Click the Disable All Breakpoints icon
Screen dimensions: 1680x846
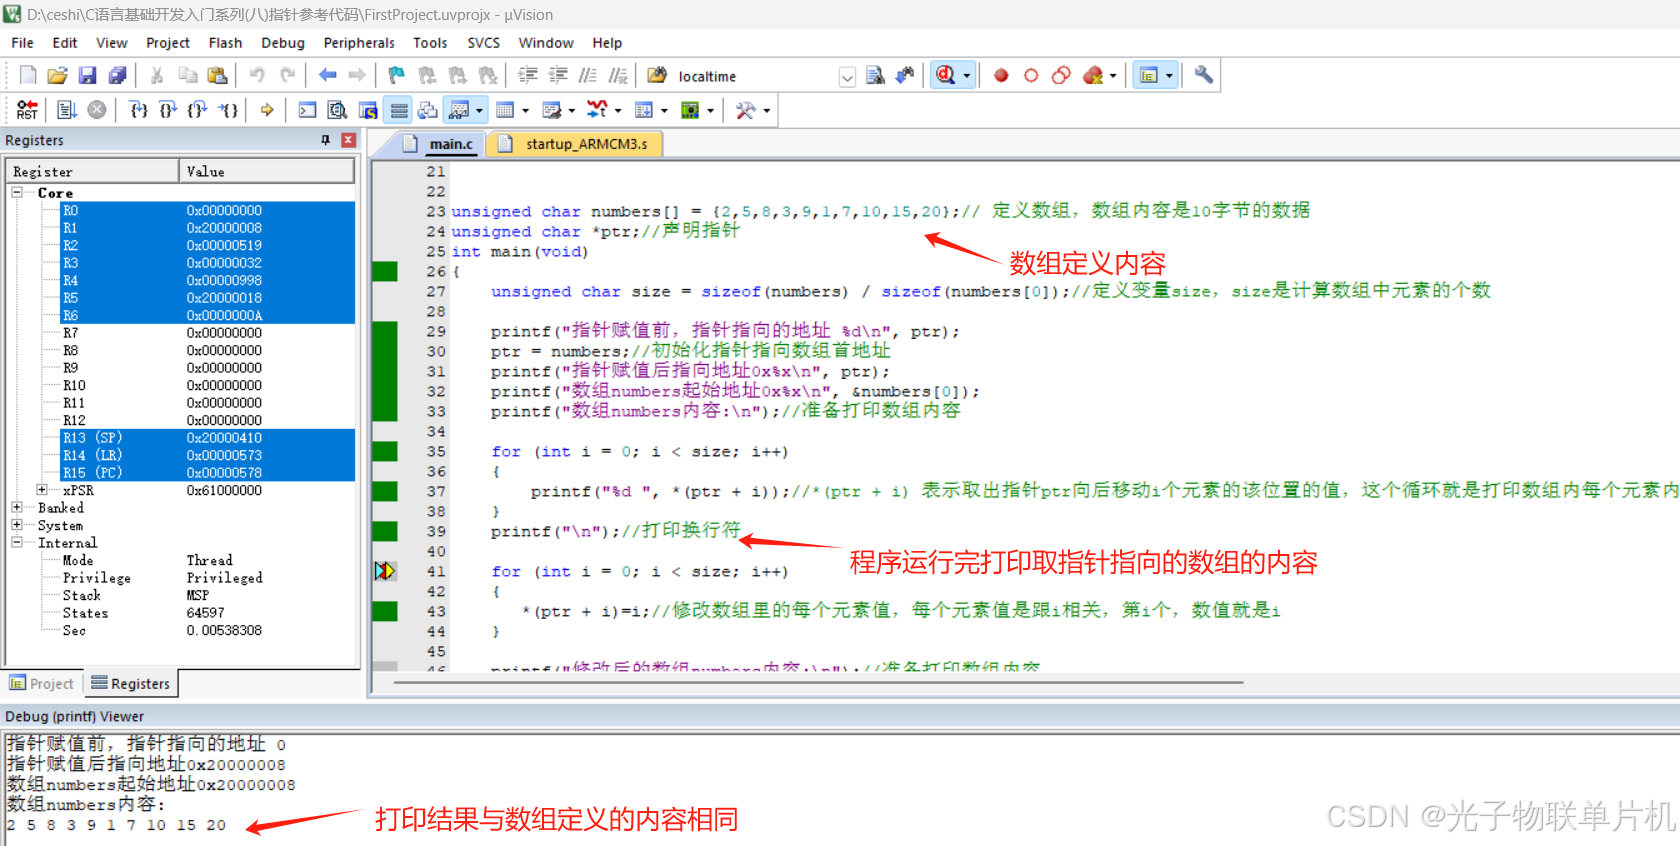[x=1061, y=75]
